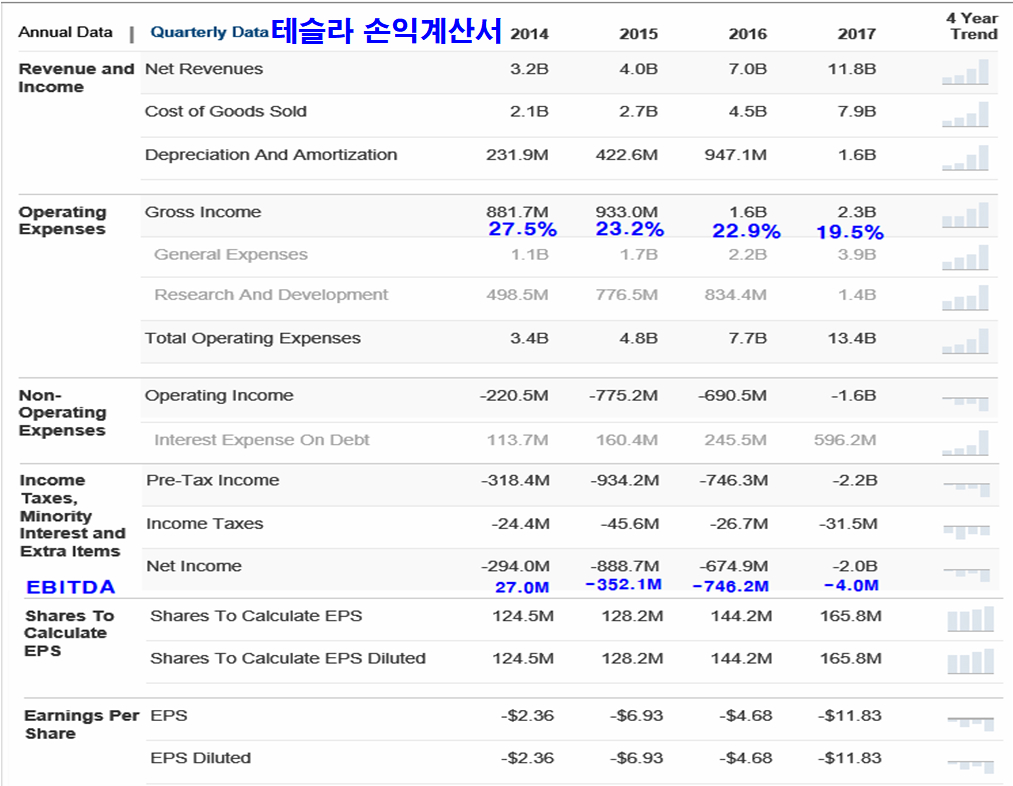The height and width of the screenshot is (786, 1013).
Task: Select the 2014 column header
Action: 529,34
